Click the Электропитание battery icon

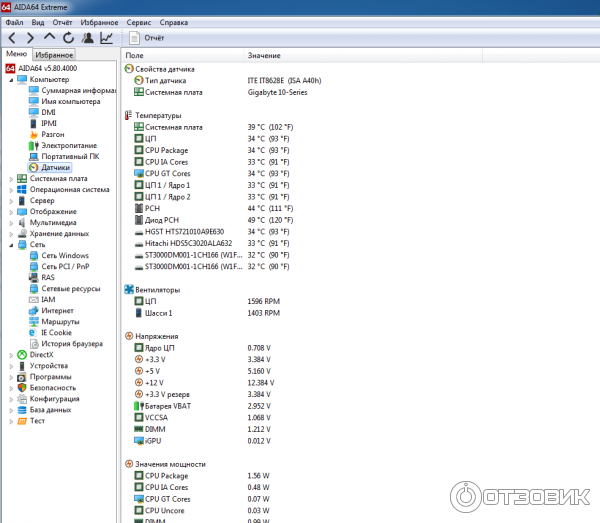click(34, 145)
